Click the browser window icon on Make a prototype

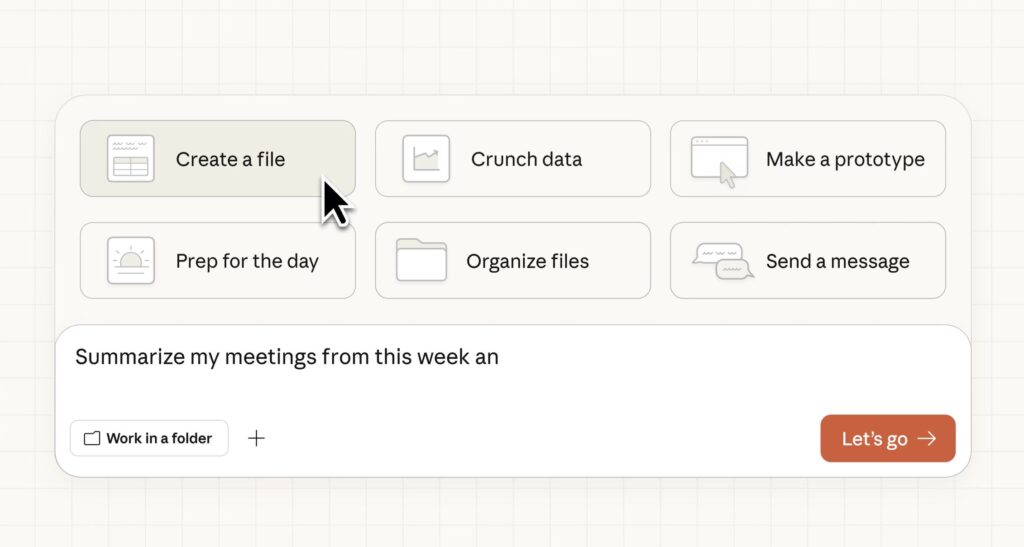pyautogui.click(x=719, y=160)
